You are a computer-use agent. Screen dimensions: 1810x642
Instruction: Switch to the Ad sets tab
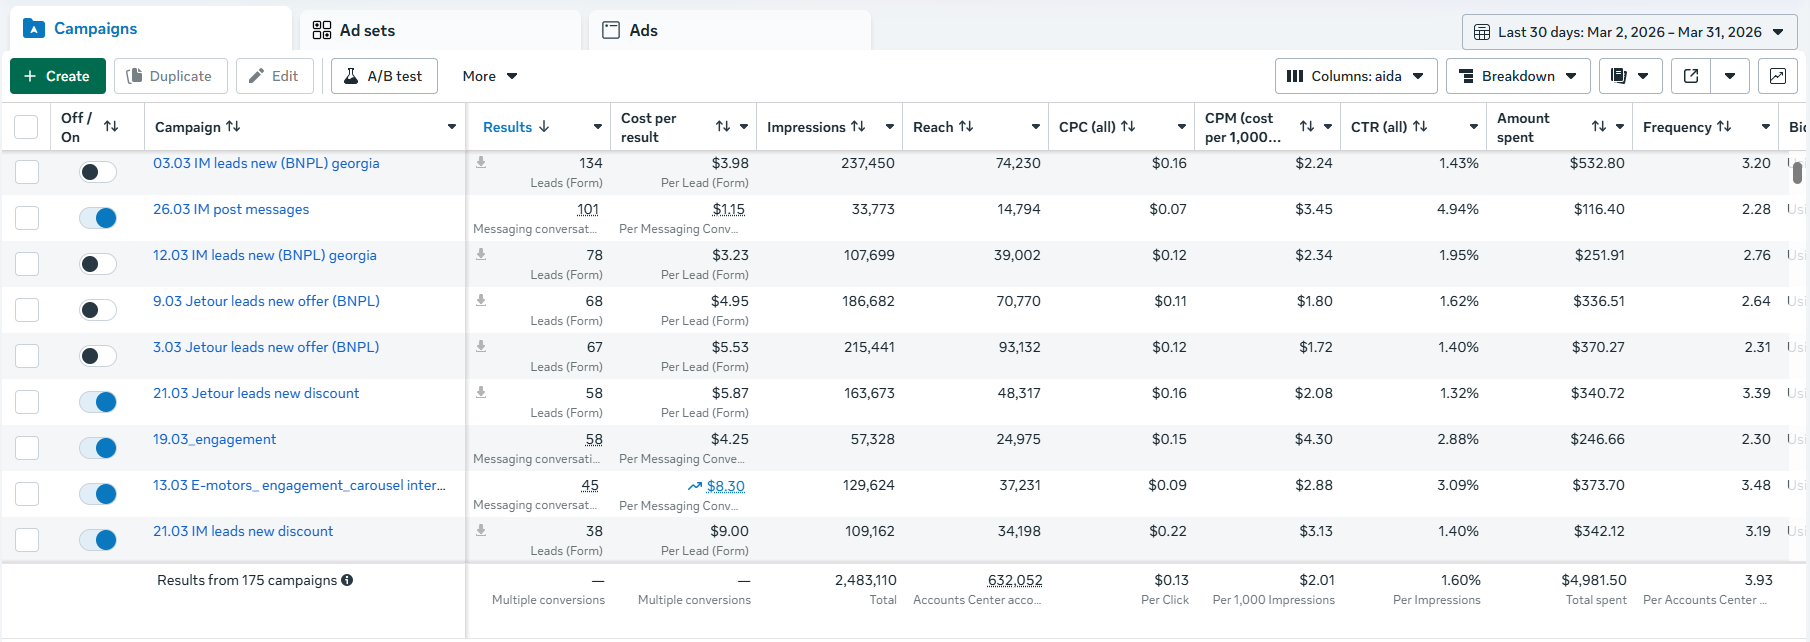pos(440,30)
